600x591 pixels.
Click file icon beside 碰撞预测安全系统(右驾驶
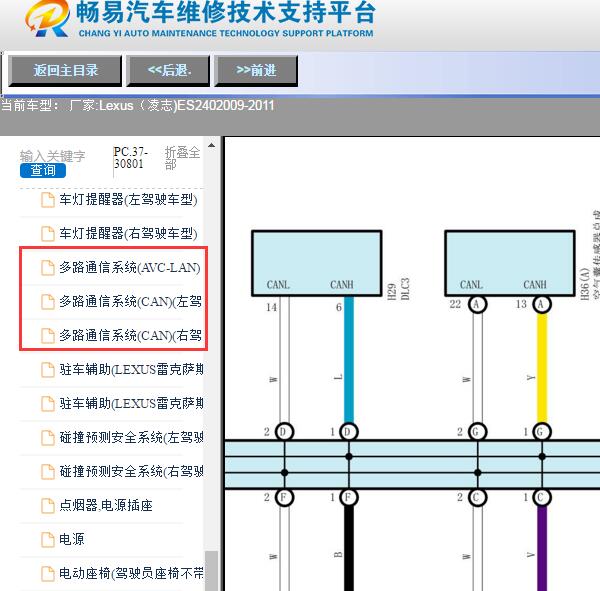coord(48,472)
